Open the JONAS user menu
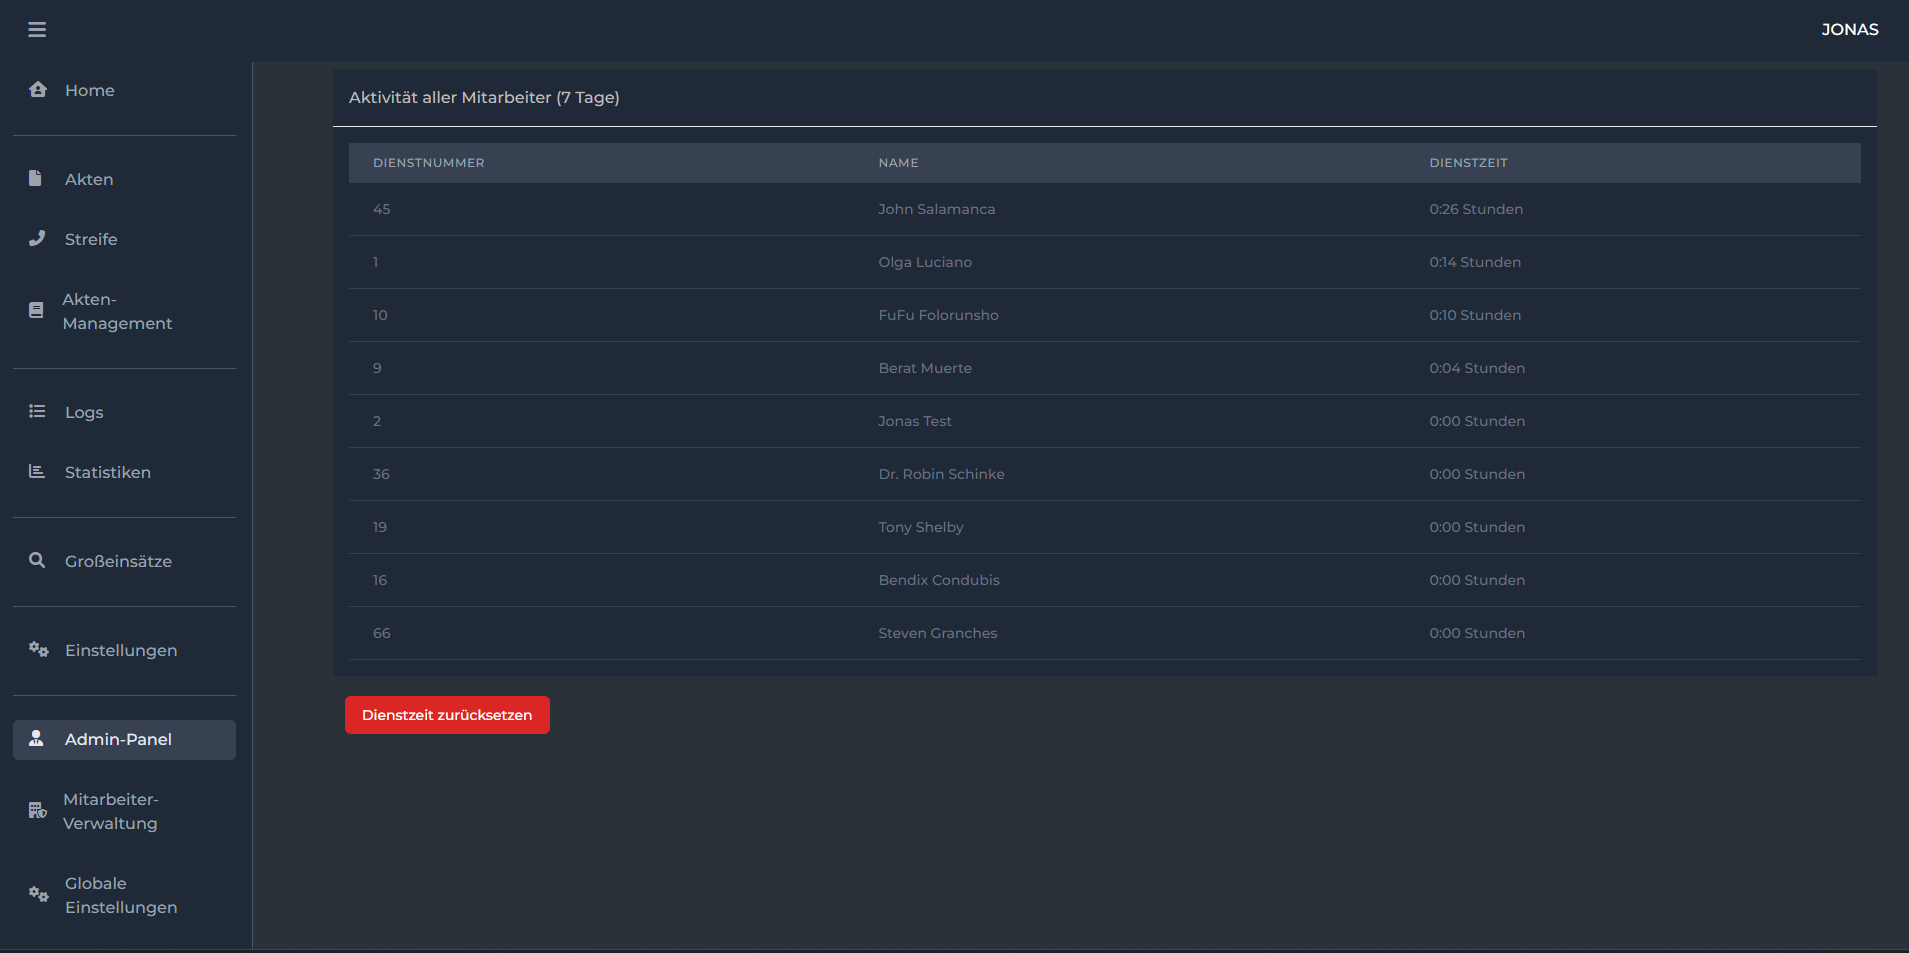 coord(1849,29)
